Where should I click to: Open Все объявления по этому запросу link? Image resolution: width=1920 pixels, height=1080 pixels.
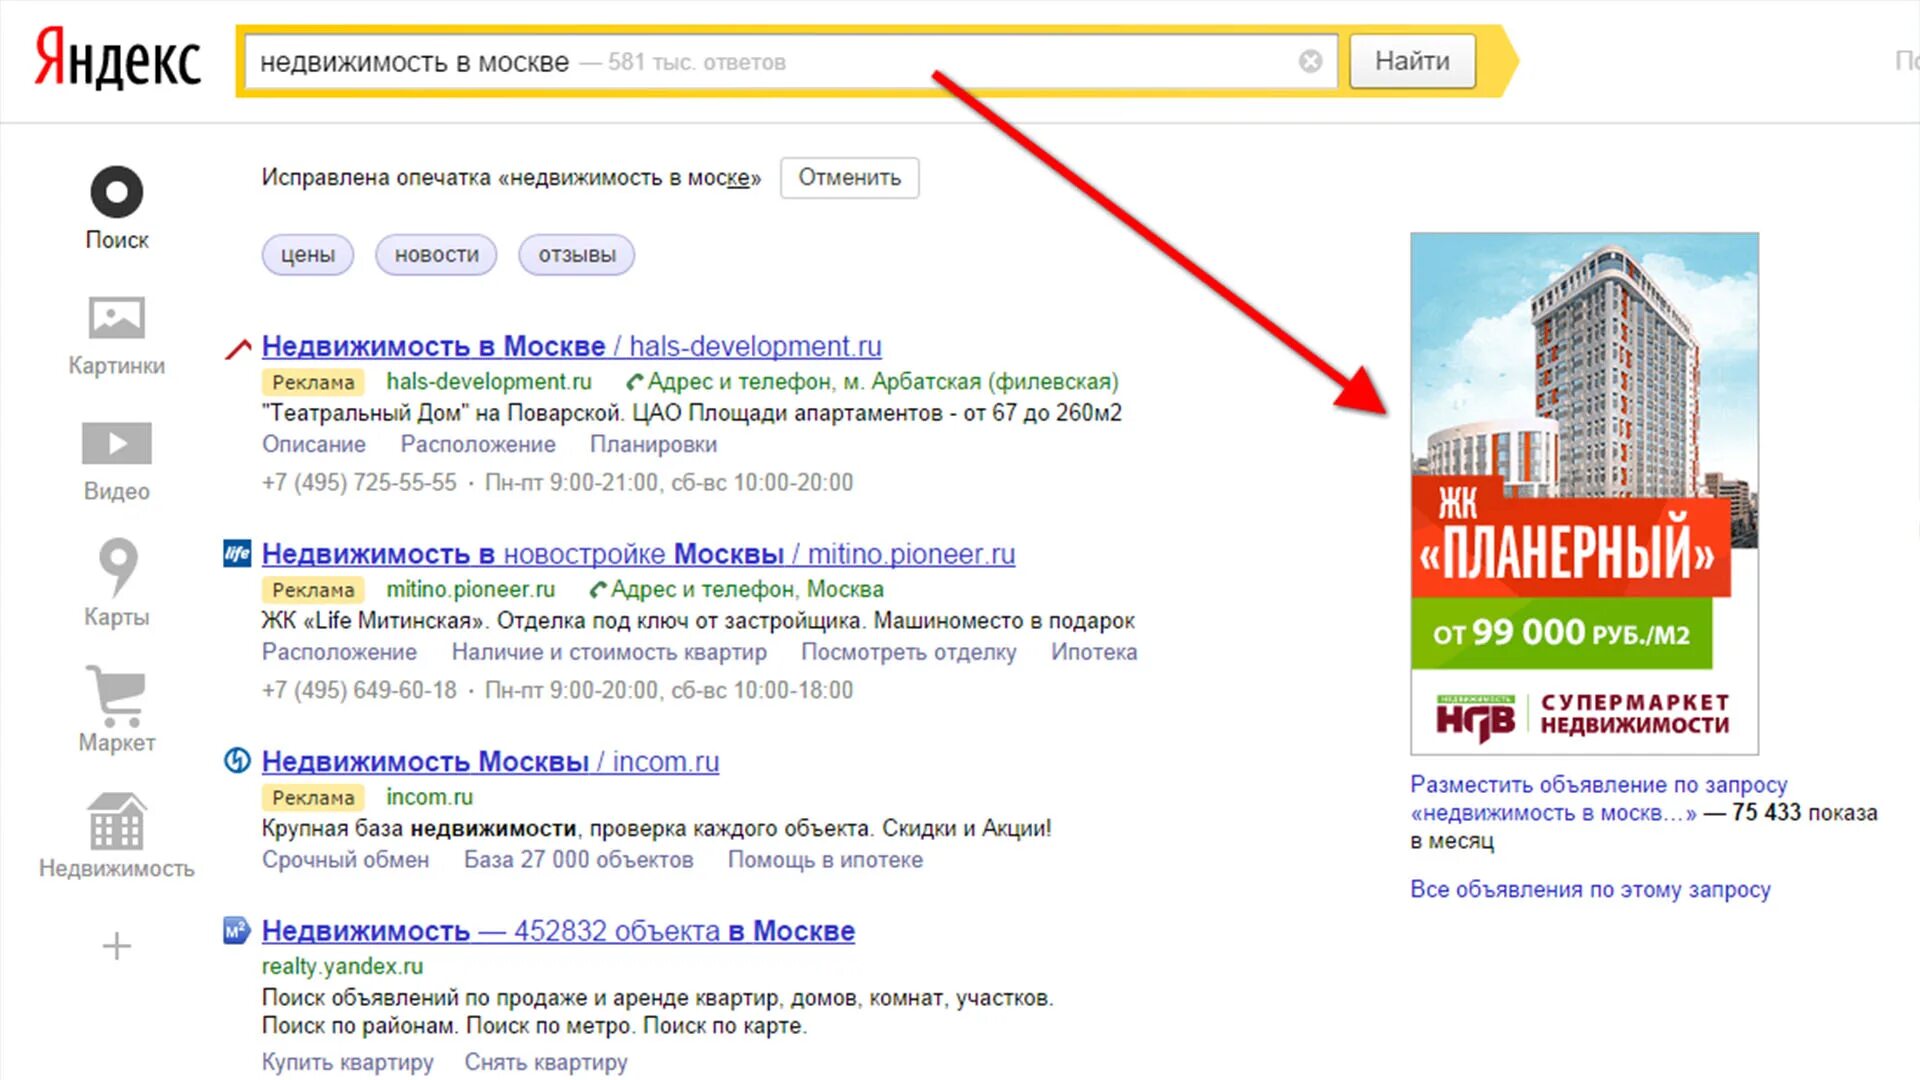(x=1590, y=889)
